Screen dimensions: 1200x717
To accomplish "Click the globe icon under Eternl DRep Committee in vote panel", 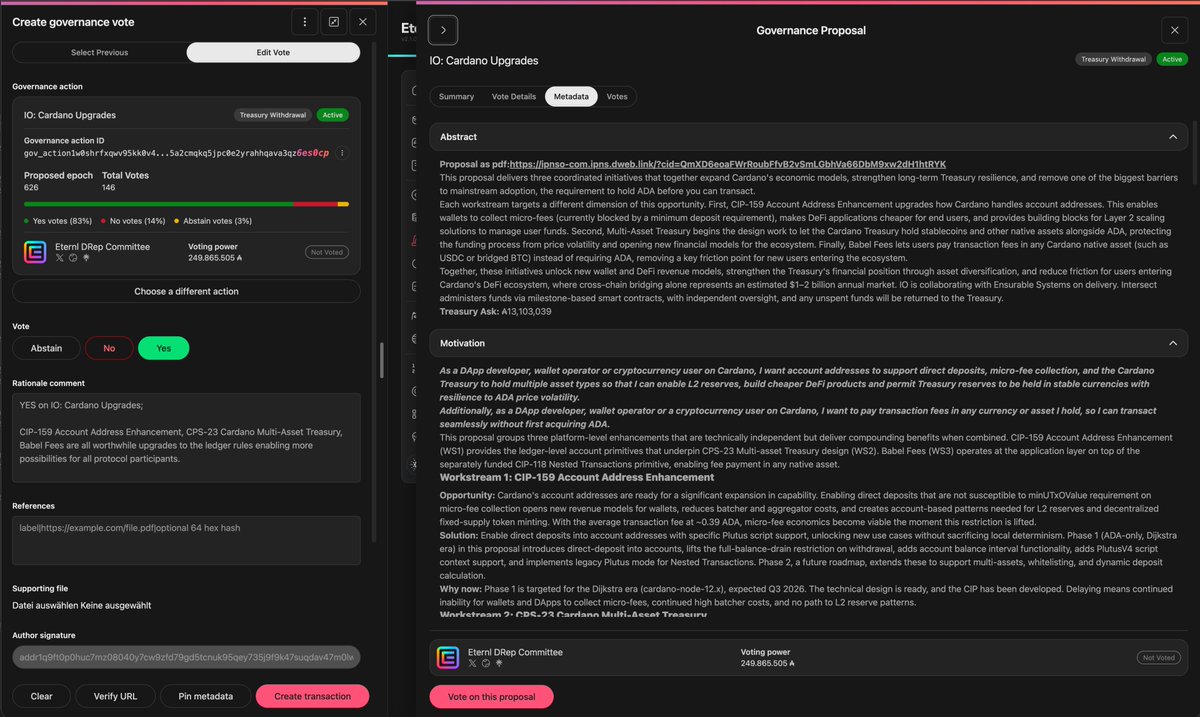I will [x=73, y=258].
